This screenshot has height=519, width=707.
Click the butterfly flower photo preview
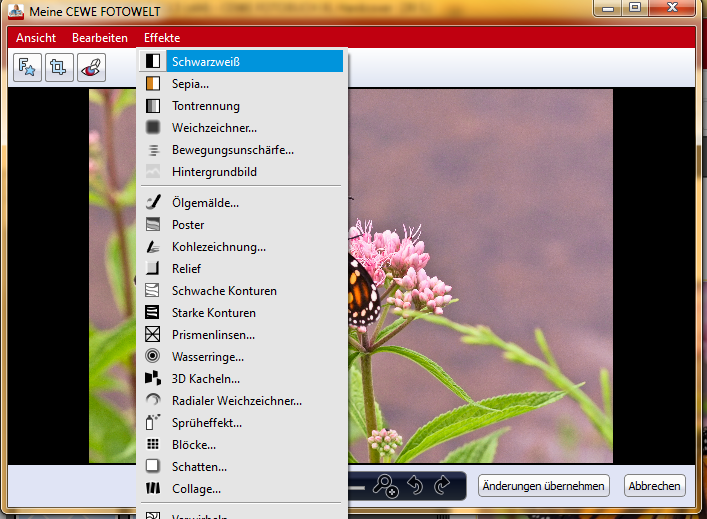pos(480,276)
